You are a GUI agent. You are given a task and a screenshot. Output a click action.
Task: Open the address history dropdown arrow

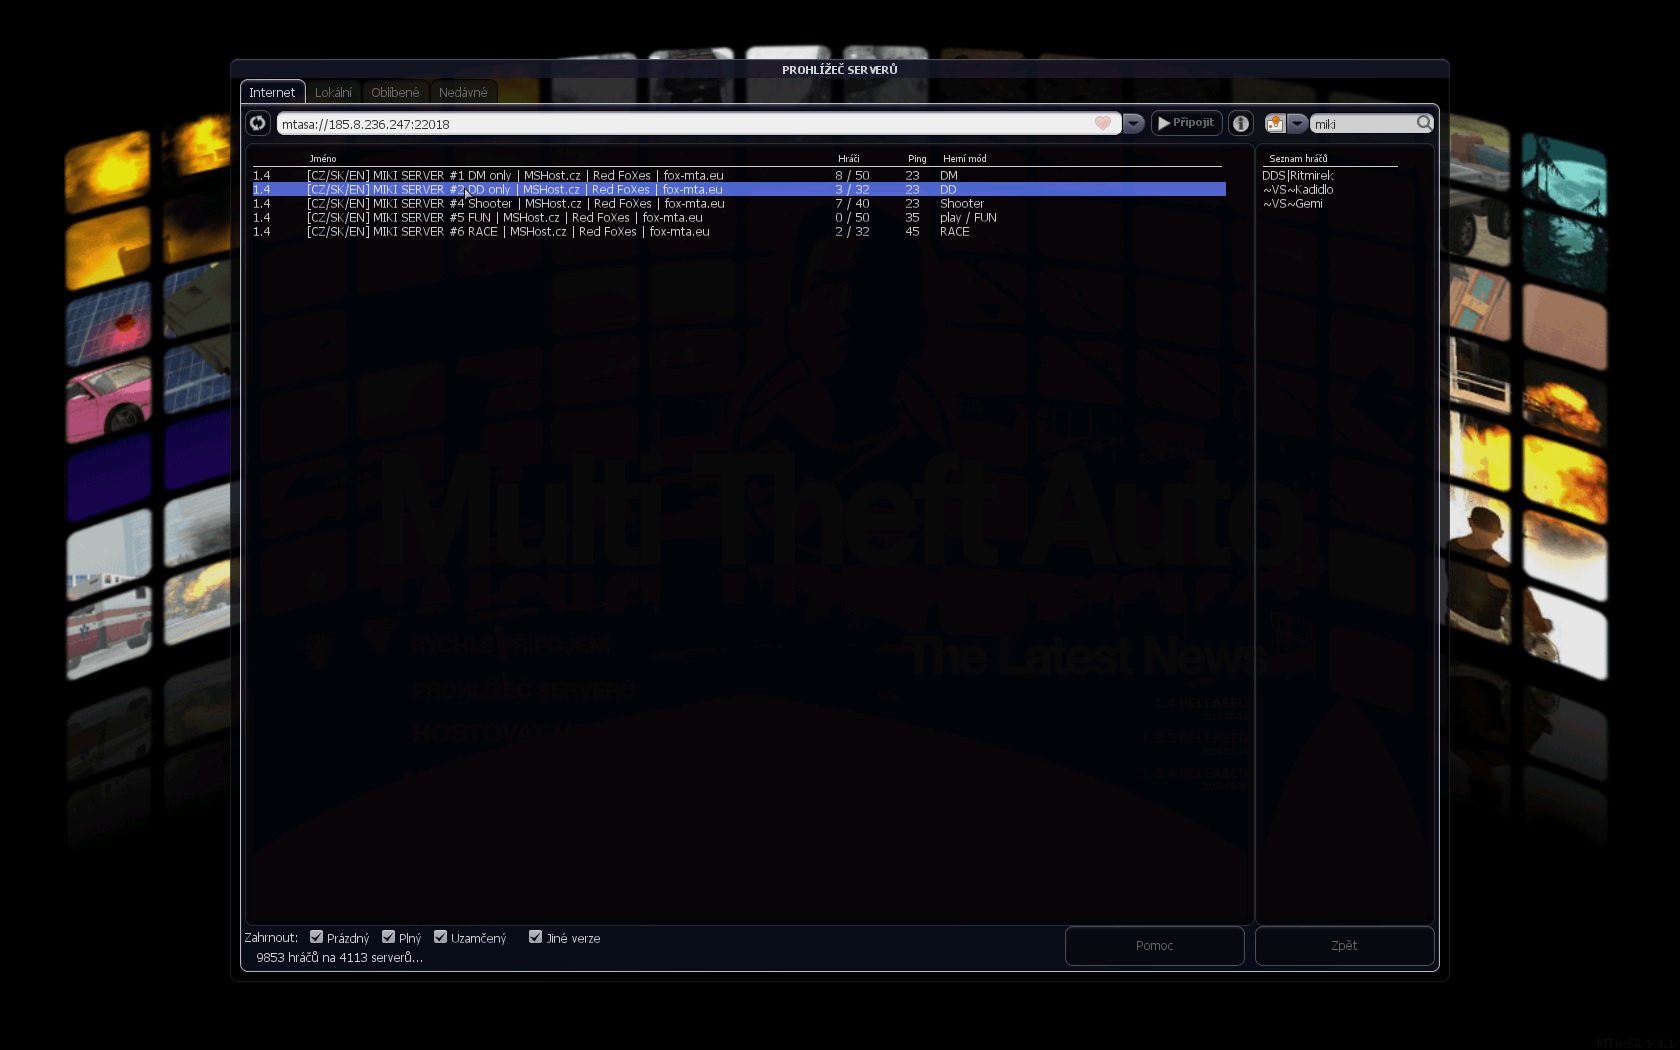(1133, 123)
